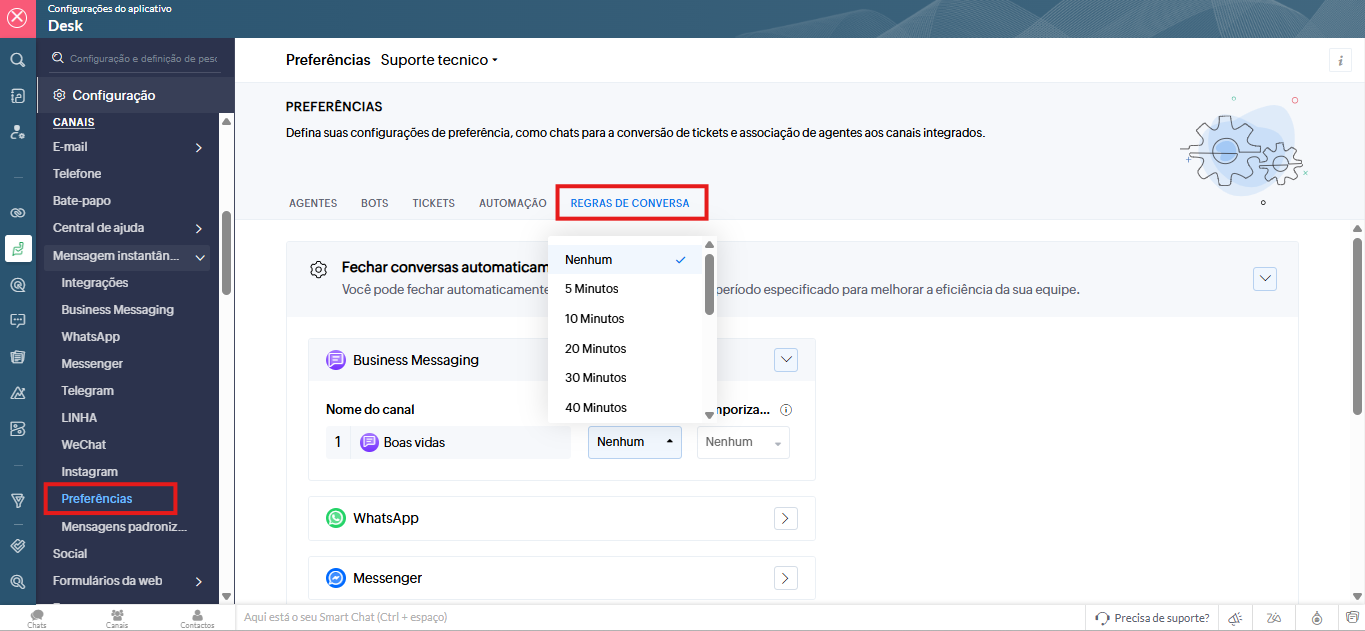
Task: Open the info icon at top right
Action: coord(1339,60)
